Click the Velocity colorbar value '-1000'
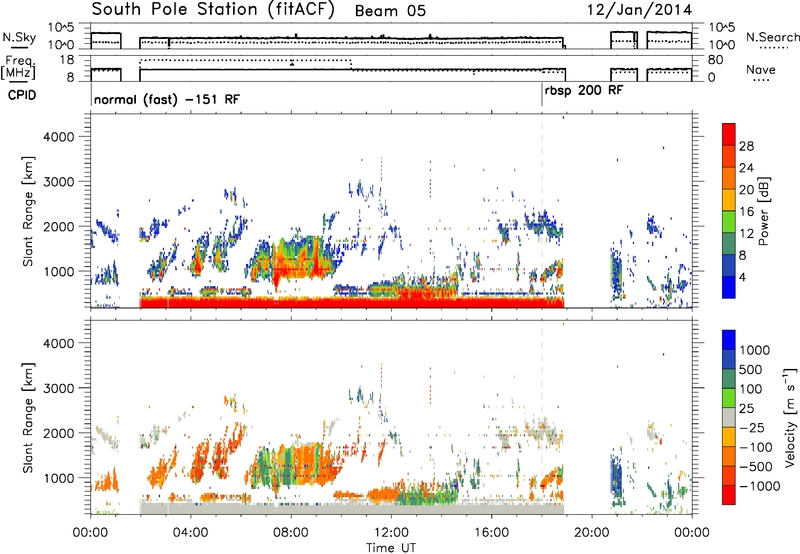 [759, 486]
